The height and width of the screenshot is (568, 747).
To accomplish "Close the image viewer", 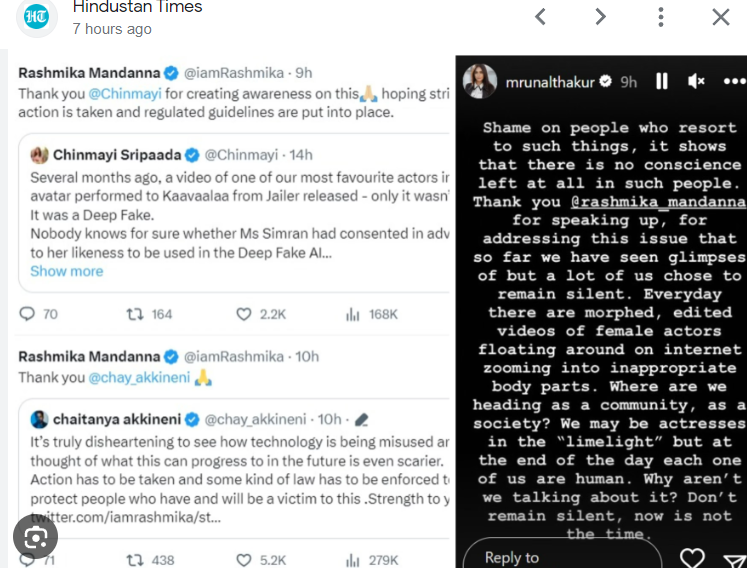I will click(x=721, y=17).
